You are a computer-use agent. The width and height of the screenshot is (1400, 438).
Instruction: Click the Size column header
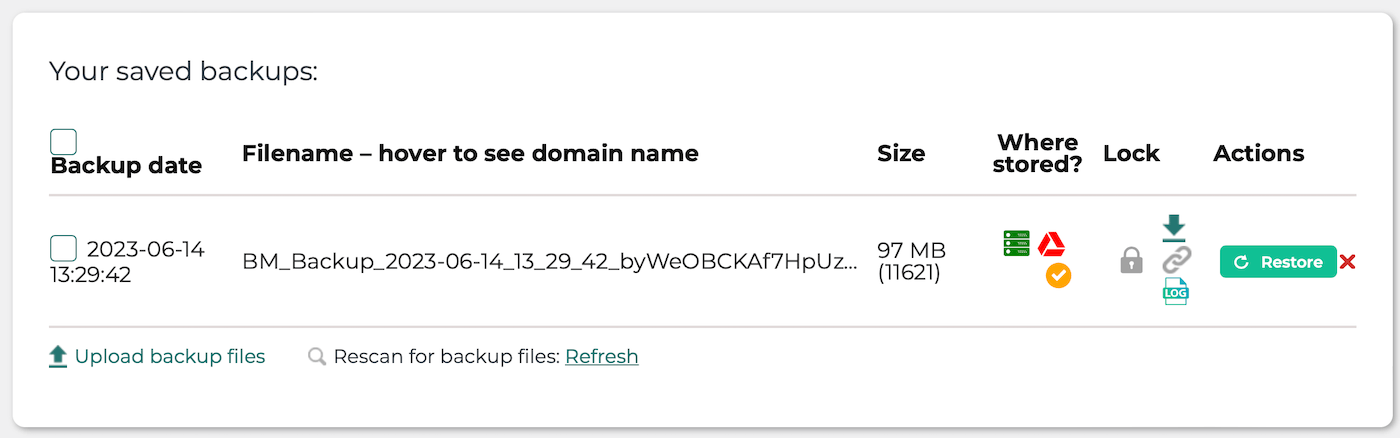tap(901, 153)
